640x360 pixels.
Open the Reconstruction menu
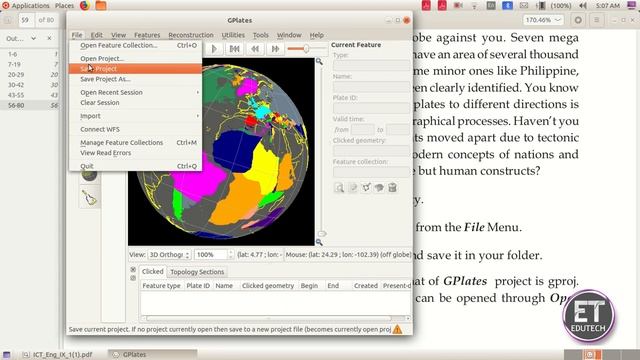coord(191,35)
